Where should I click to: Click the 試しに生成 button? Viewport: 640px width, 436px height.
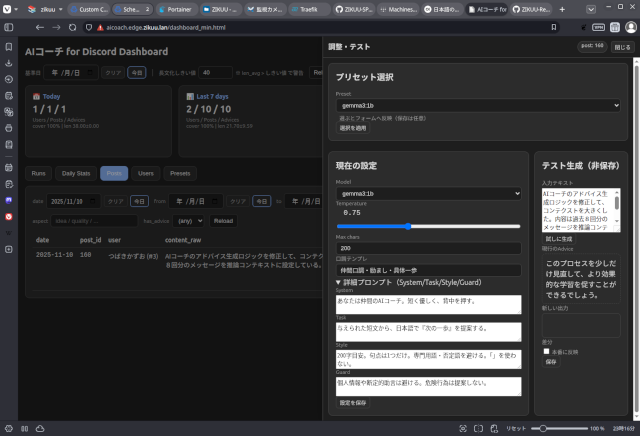(x=558, y=239)
